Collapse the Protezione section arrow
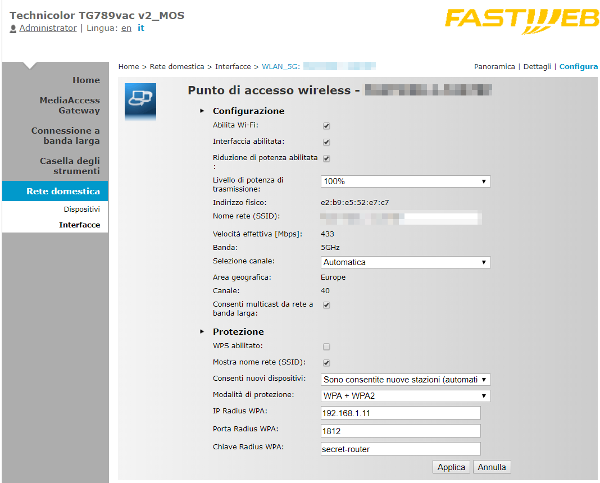The image size is (600, 483). click(x=202, y=331)
